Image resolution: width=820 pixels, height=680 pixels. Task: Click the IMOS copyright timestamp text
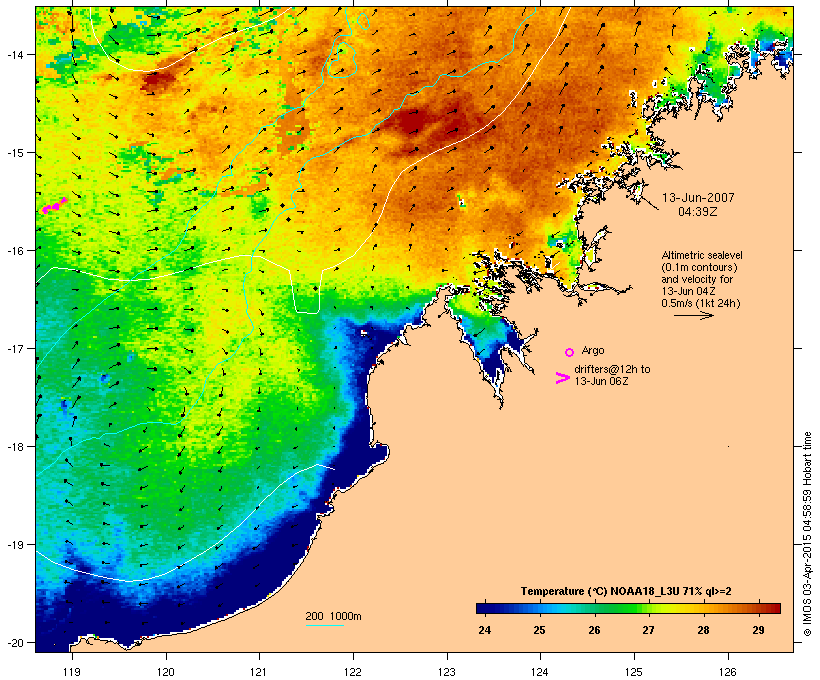click(x=807, y=534)
